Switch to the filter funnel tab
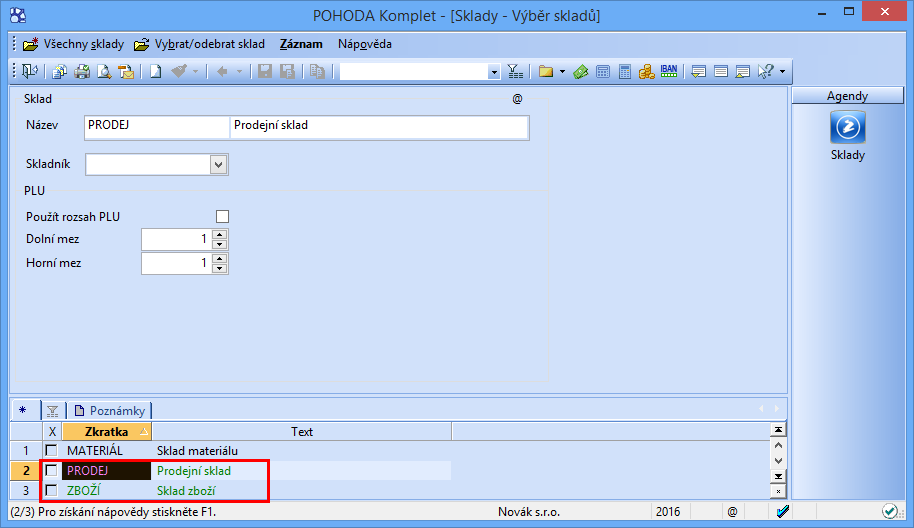This screenshot has width=914, height=528. 52,411
